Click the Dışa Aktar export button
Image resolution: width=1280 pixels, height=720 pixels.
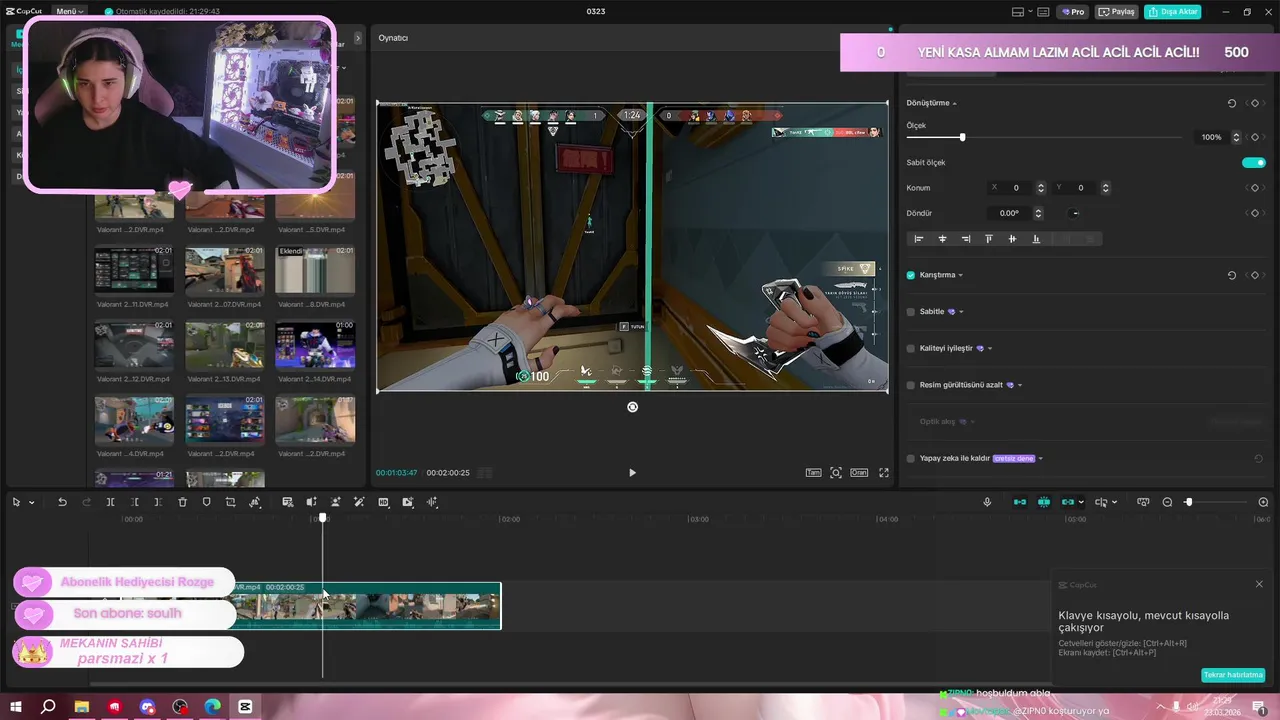pyautogui.click(x=1173, y=12)
